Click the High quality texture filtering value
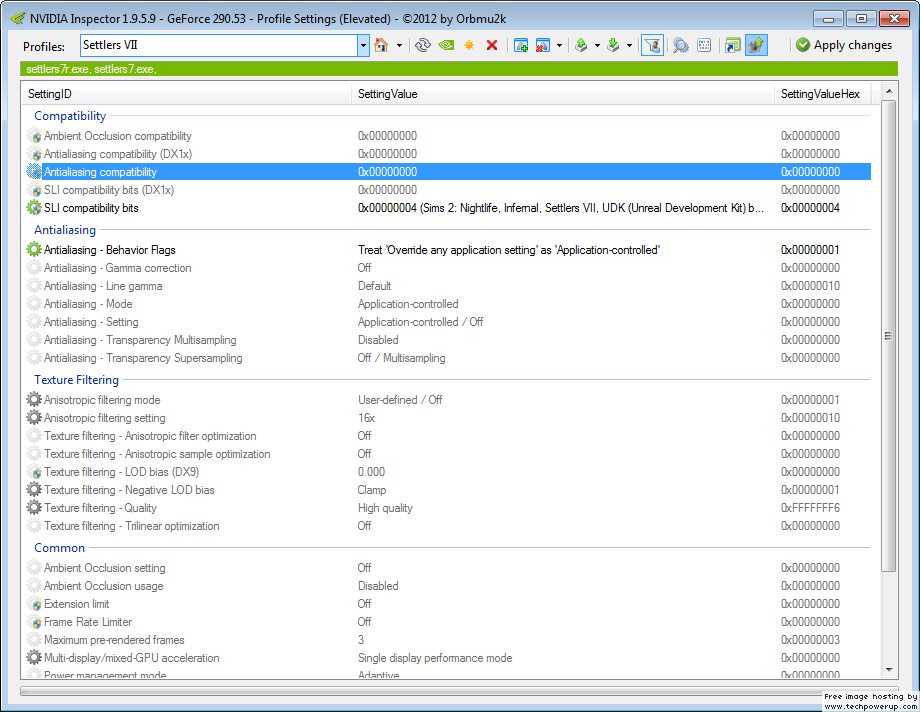The image size is (920, 712). 385,508
